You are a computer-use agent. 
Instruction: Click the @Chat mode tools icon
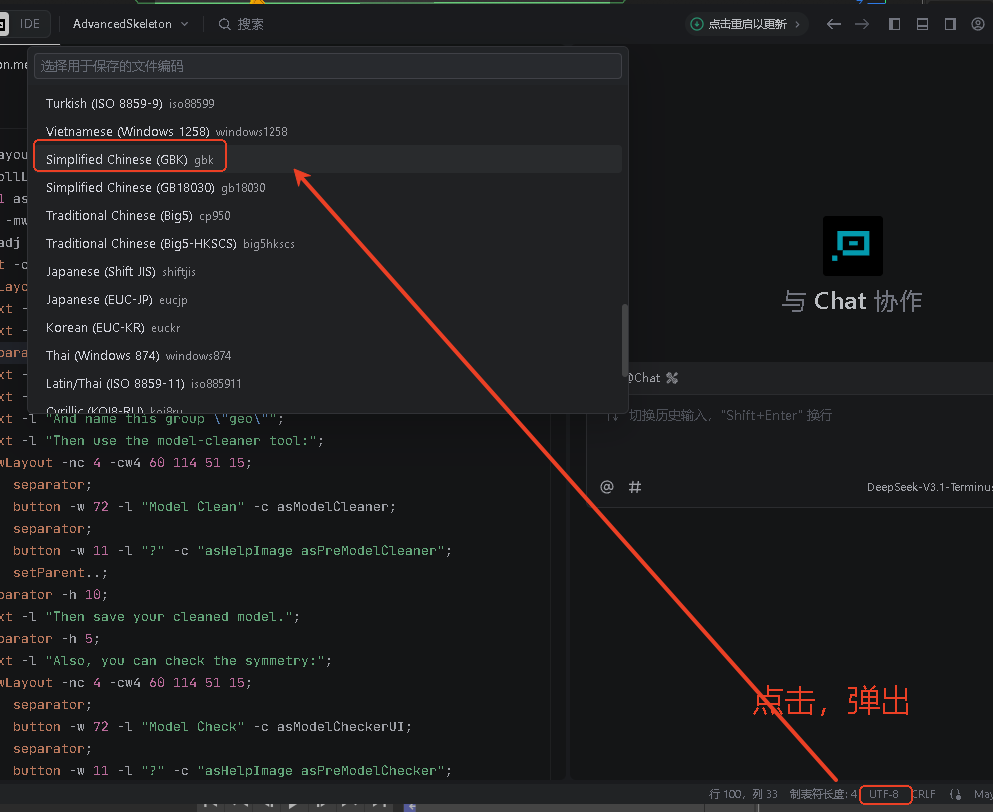[672, 378]
